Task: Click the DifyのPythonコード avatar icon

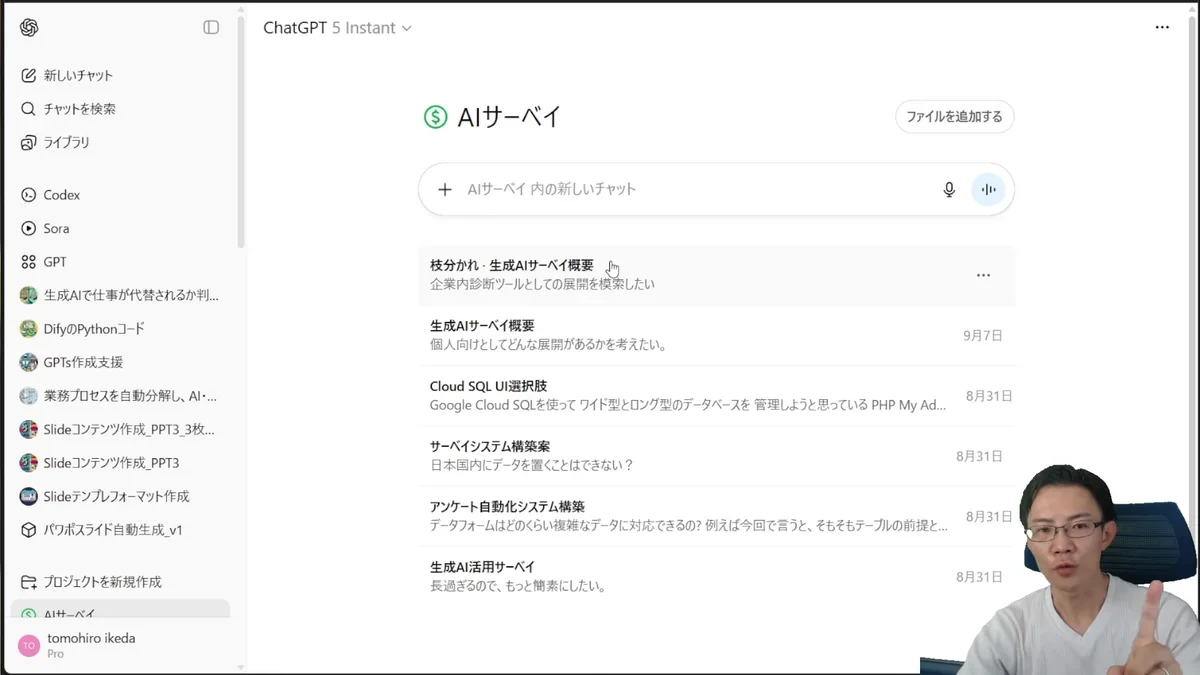Action: coord(28,329)
